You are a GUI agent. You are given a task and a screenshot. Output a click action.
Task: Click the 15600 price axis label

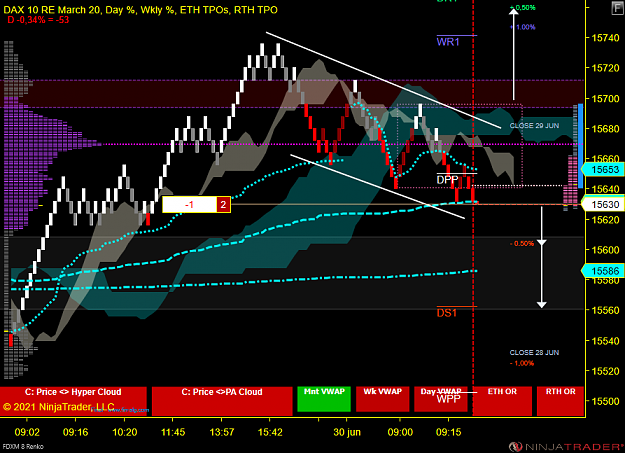click(x=605, y=250)
